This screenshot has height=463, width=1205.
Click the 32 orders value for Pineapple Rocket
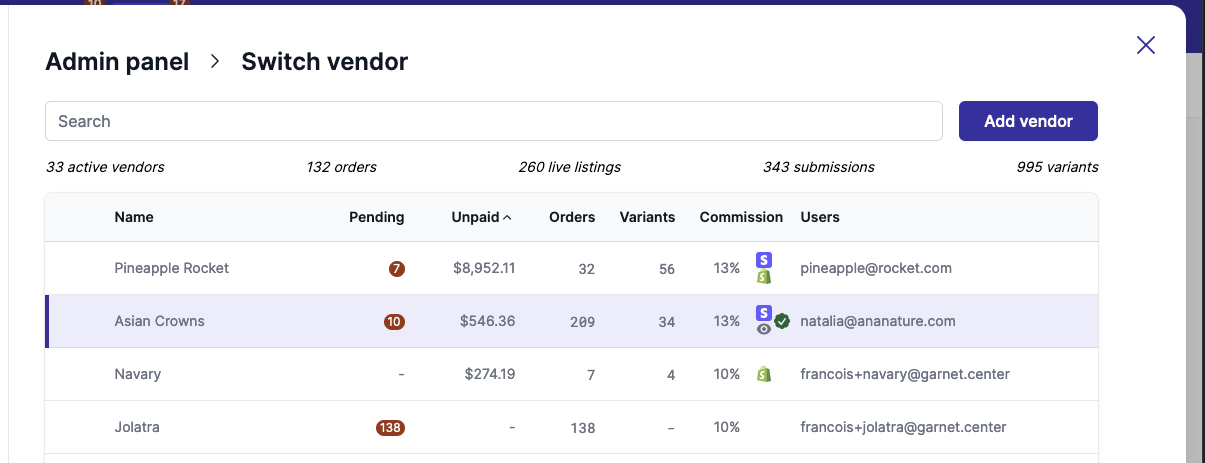(x=587, y=269)
